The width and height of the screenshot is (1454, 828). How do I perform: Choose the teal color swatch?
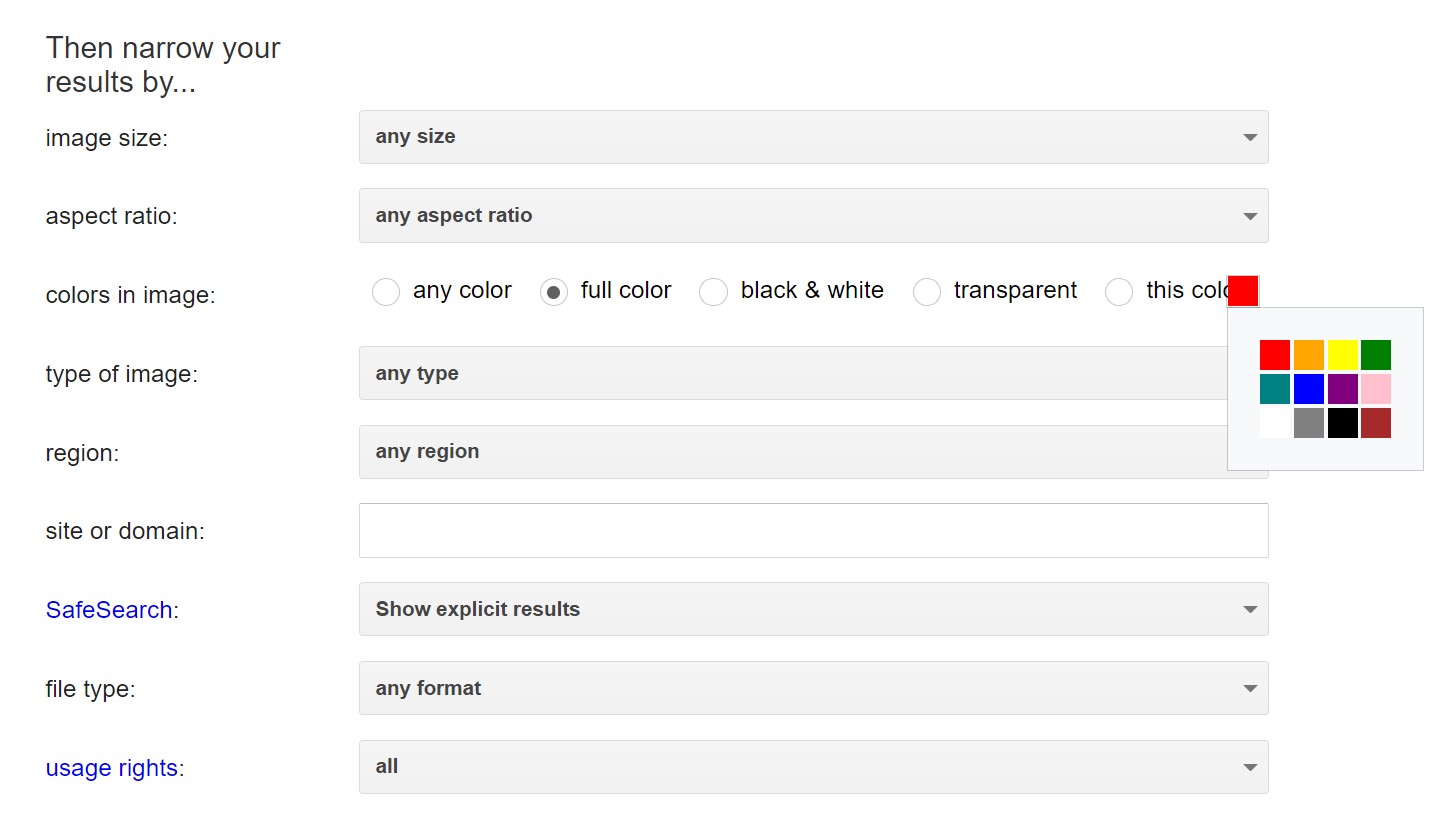pos(1274,389)
